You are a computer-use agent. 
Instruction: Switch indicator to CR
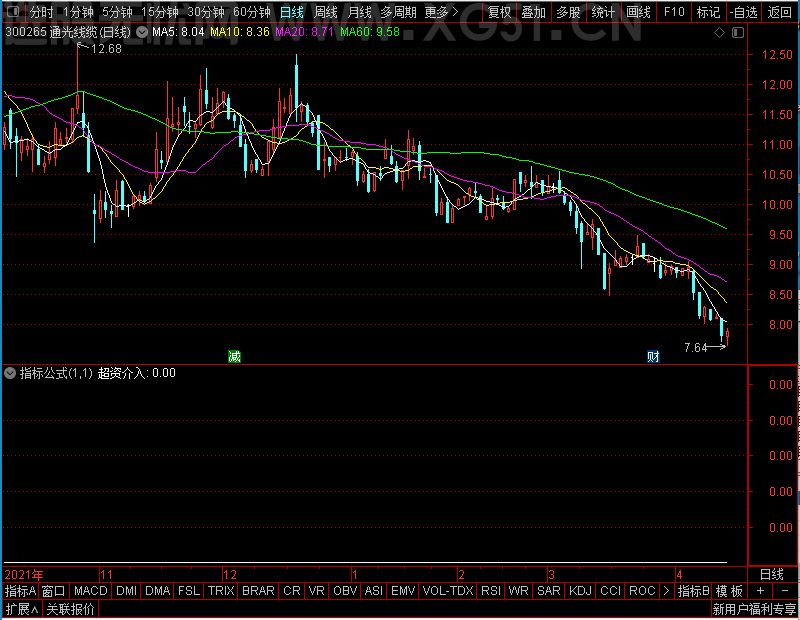[292, 591]
